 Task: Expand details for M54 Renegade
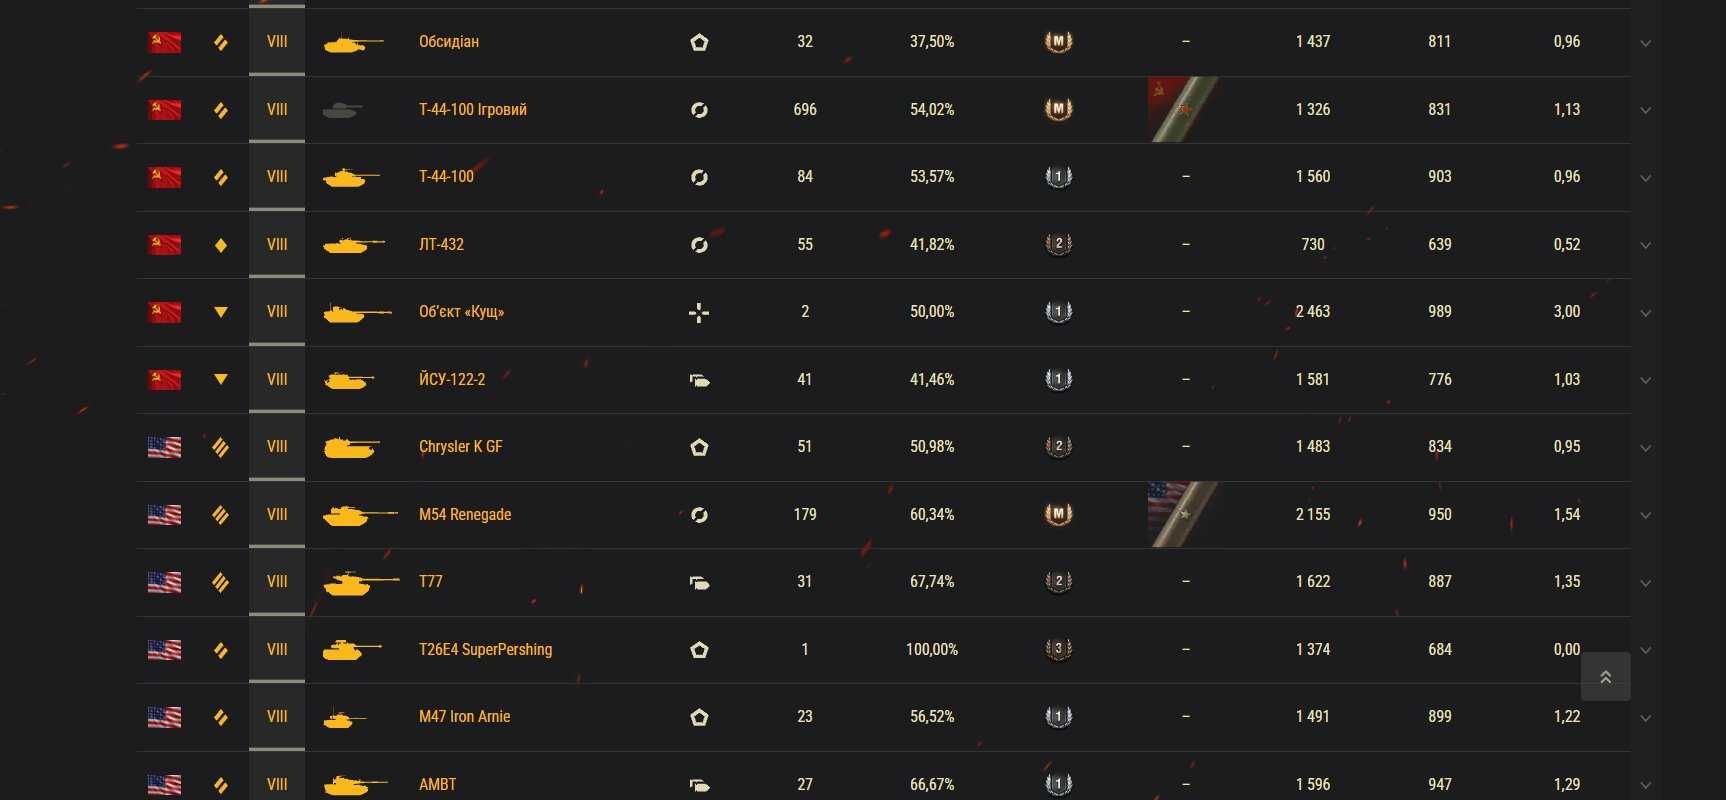(1645, 516)
